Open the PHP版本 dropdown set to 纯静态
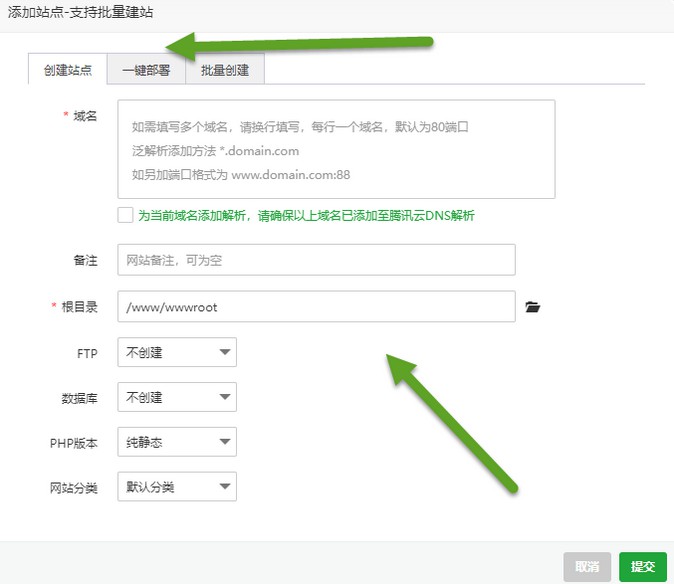The height and width of the screenshot is (584, 674). pyautogui.click(x=177, y=442)
